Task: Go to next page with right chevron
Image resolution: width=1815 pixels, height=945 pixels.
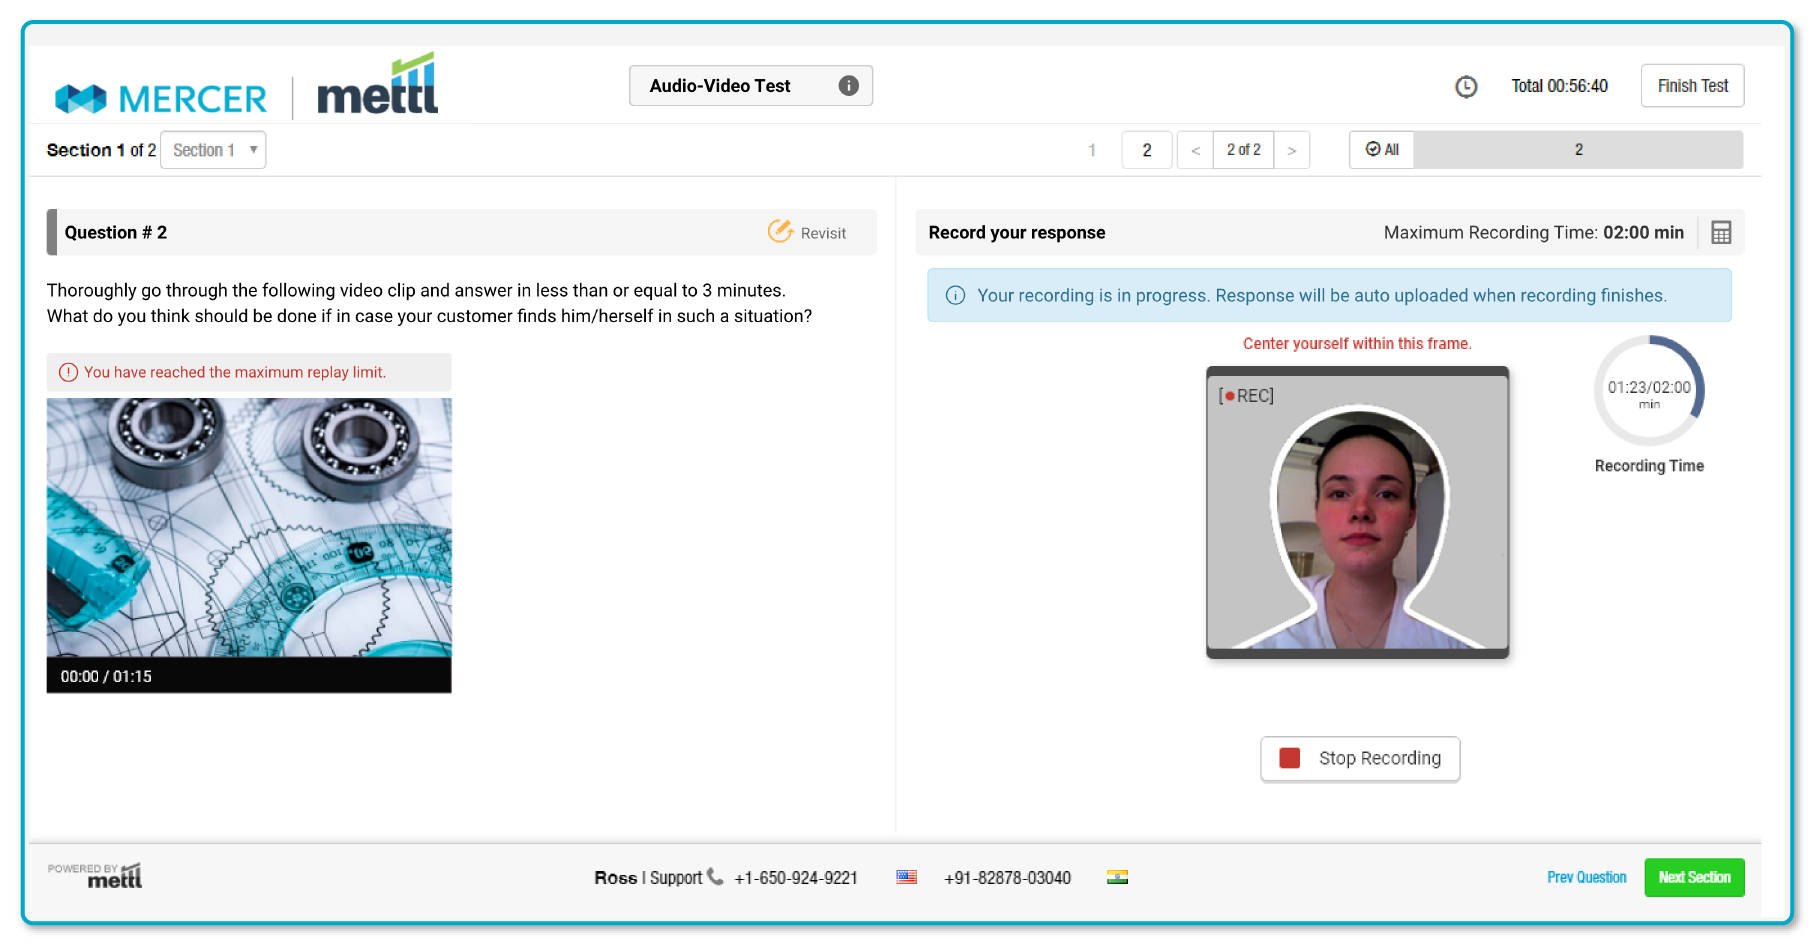Action: pos(1291,150)
